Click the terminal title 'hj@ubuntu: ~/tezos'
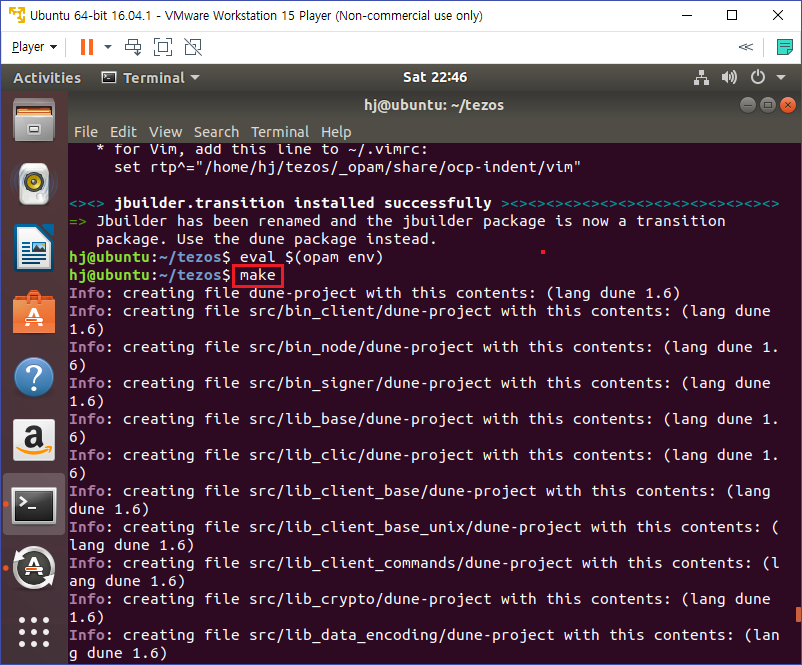The width and height of the screenshot is (802, 665). [x=434, y=105]
